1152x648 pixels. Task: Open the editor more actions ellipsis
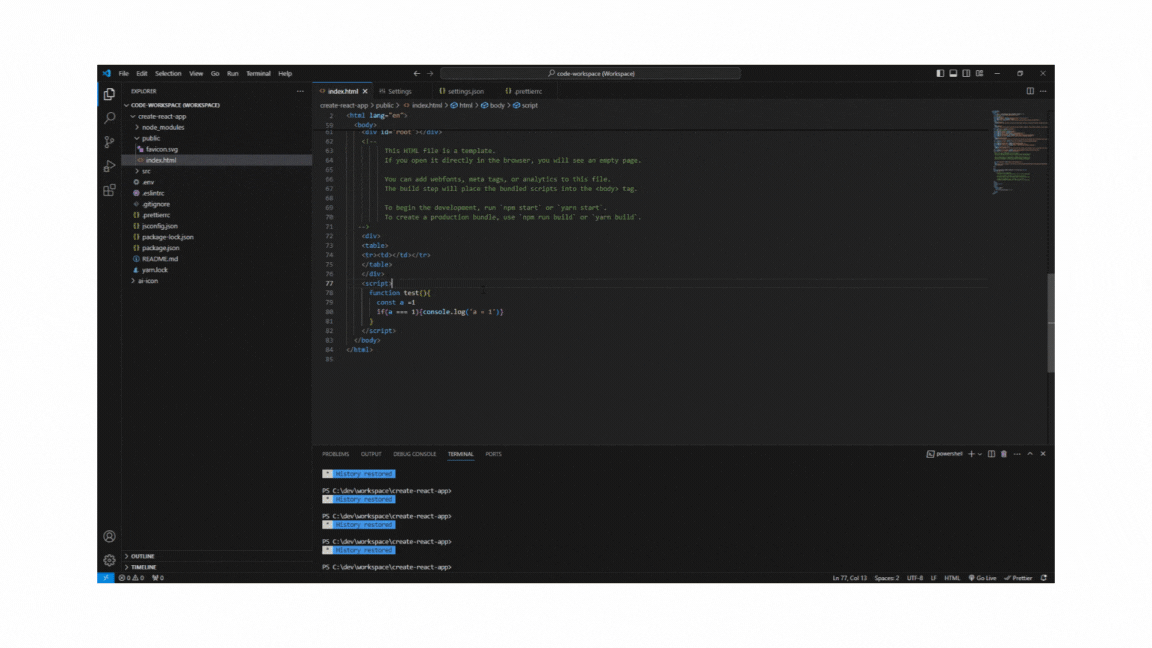tap(1043, 91)
